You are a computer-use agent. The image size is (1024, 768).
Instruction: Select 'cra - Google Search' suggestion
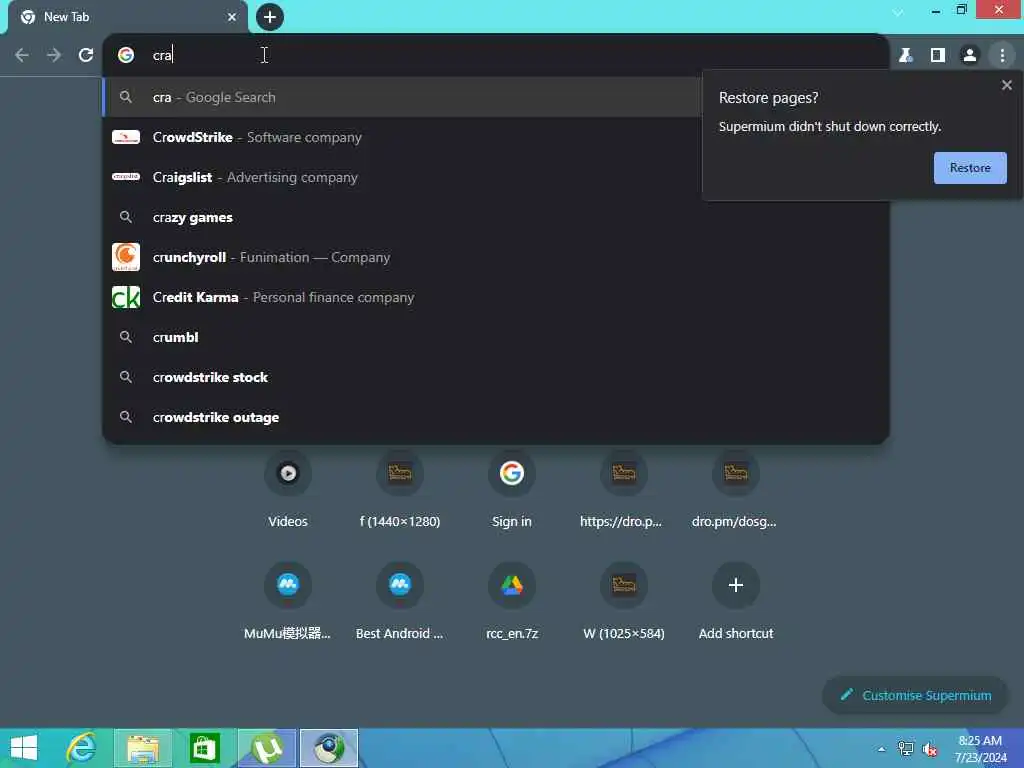point(402,97)
